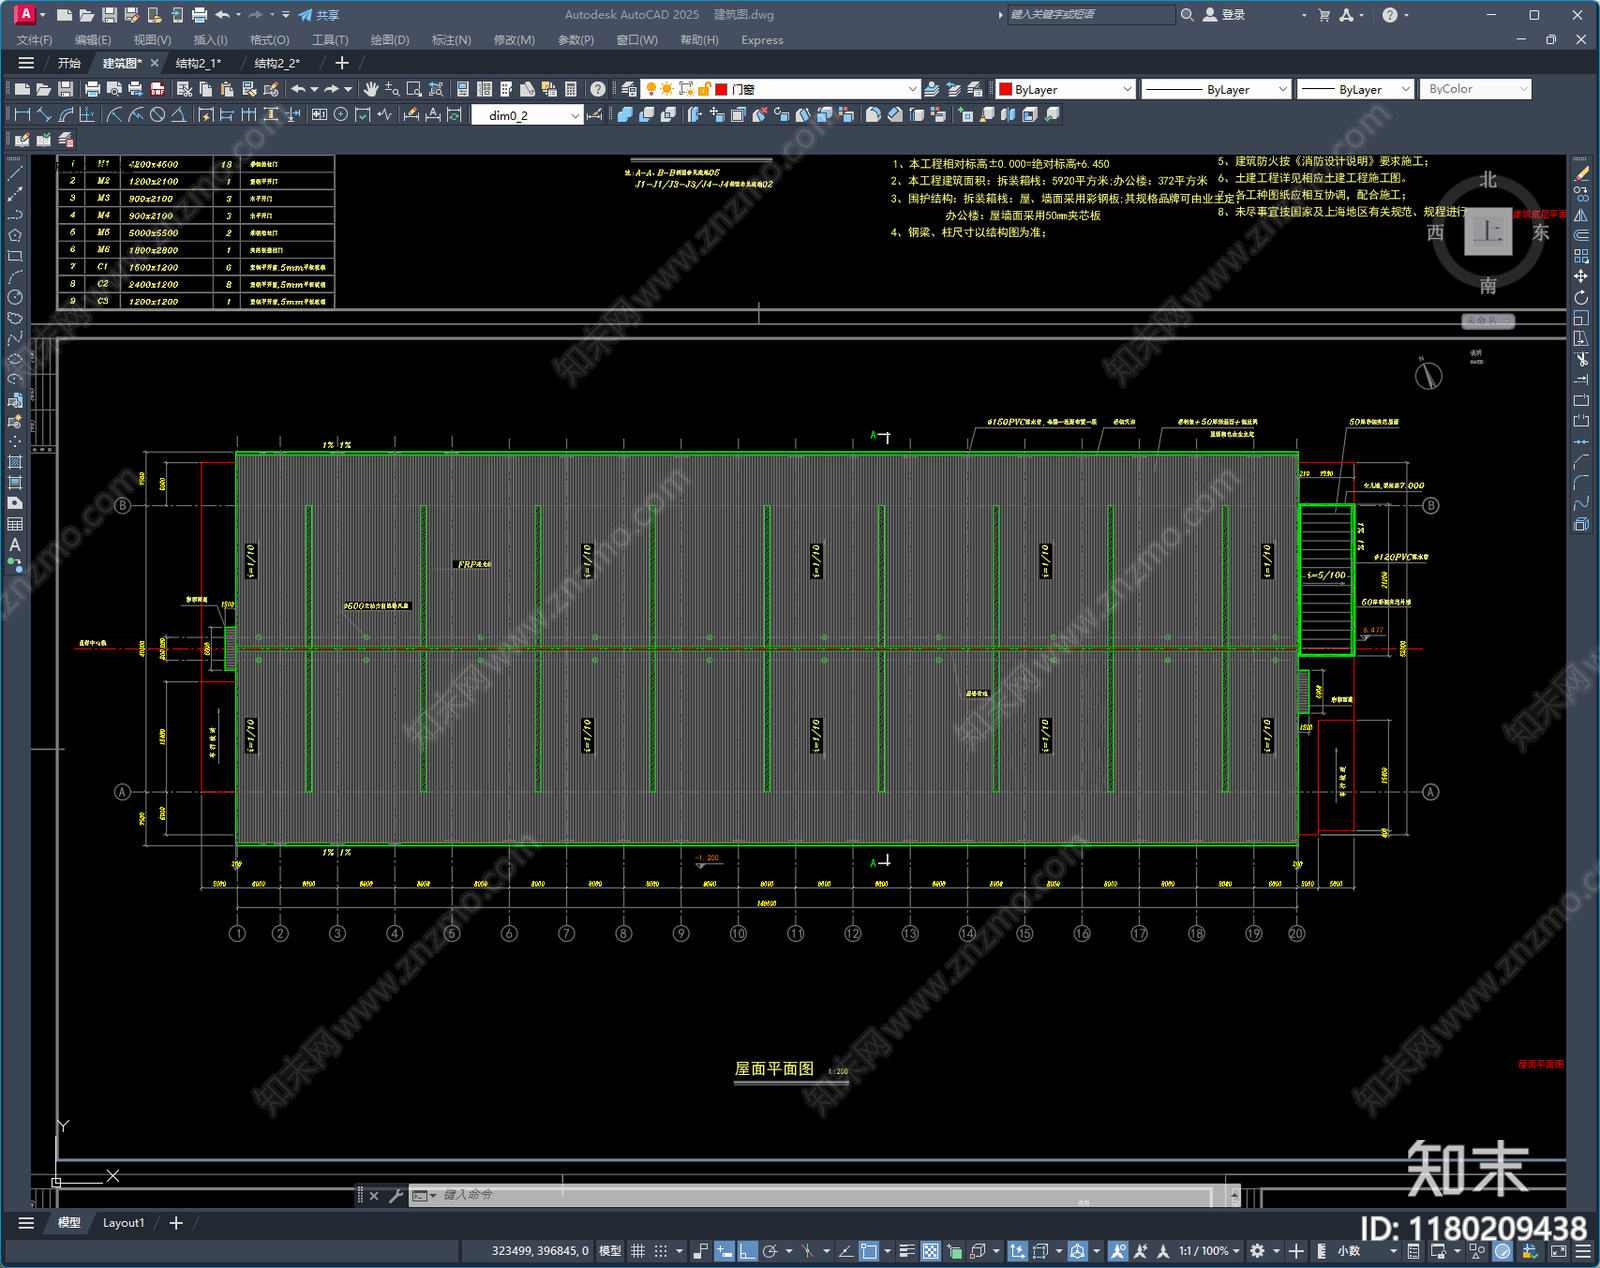Open the 文件(F) menu
The width and height of the screenshot is (1600, 1268).
tap(34, 40)
